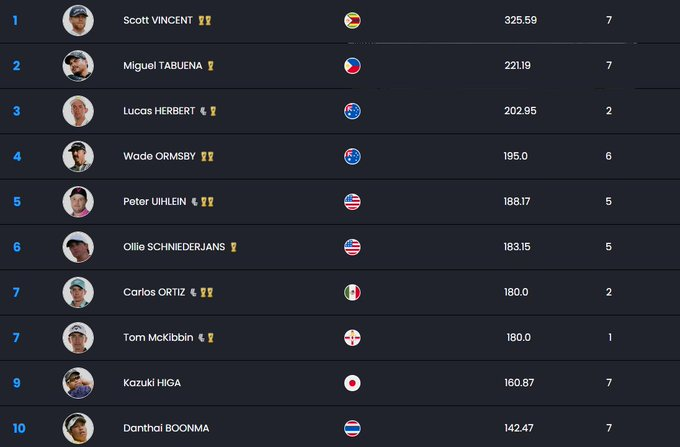Viewport: 680px width, 447px height.
Task: Select the Danthai BOONMA name link
Action: pyautogui.click(x=166, y=428)
